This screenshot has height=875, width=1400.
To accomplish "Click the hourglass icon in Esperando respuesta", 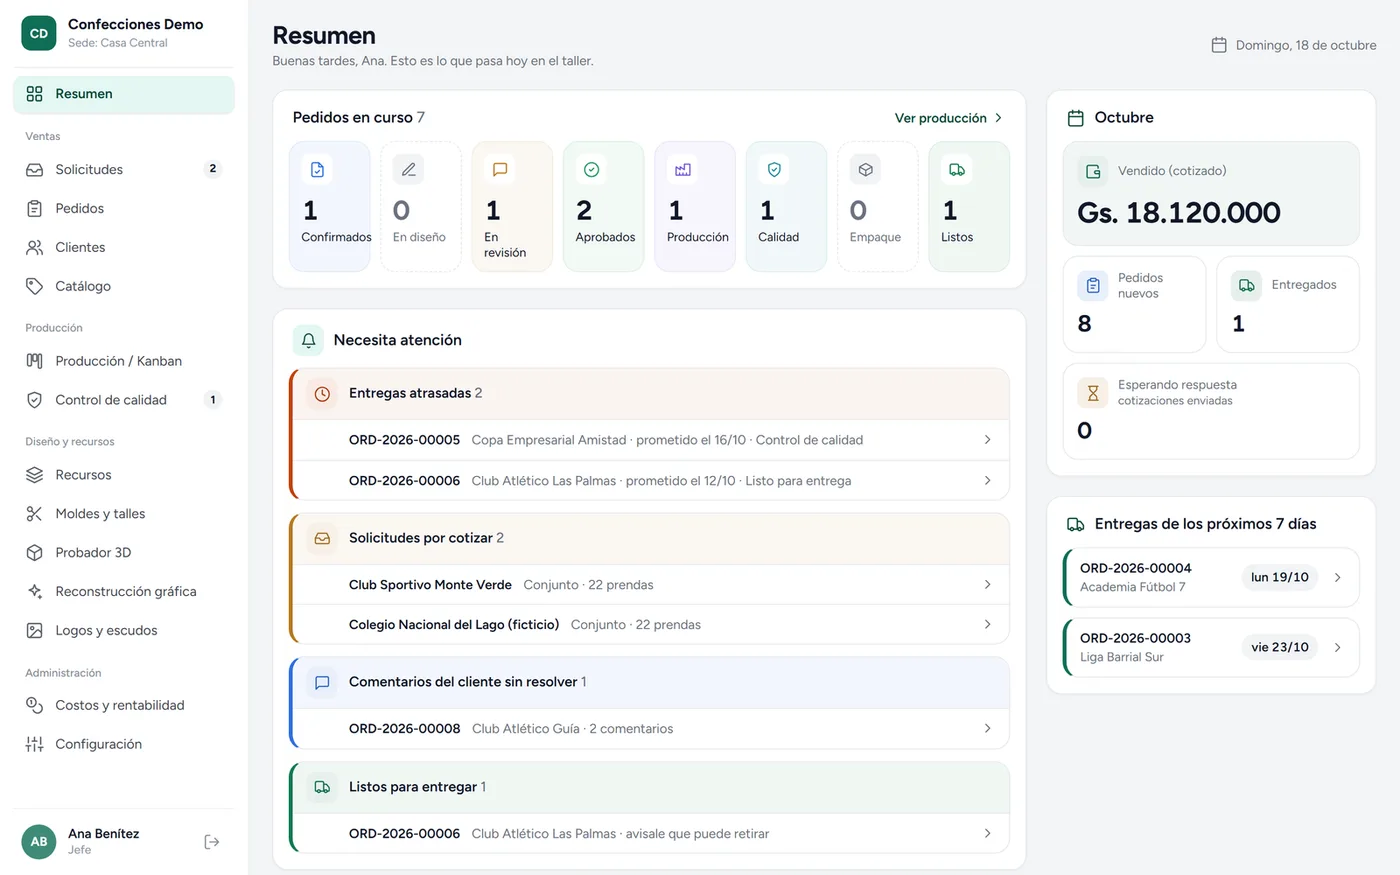I will click(x=1093, y=393).
